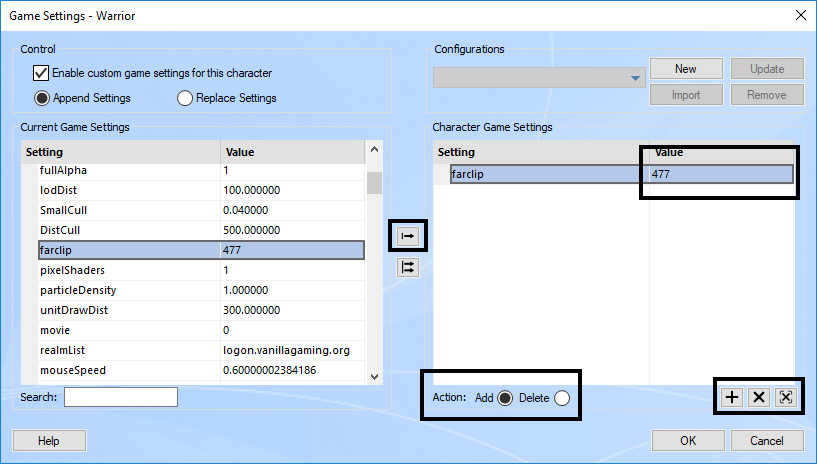The image size is (817, 464).
Task: Select the Replace Settings radio button
Action: [x=185, y=98]
